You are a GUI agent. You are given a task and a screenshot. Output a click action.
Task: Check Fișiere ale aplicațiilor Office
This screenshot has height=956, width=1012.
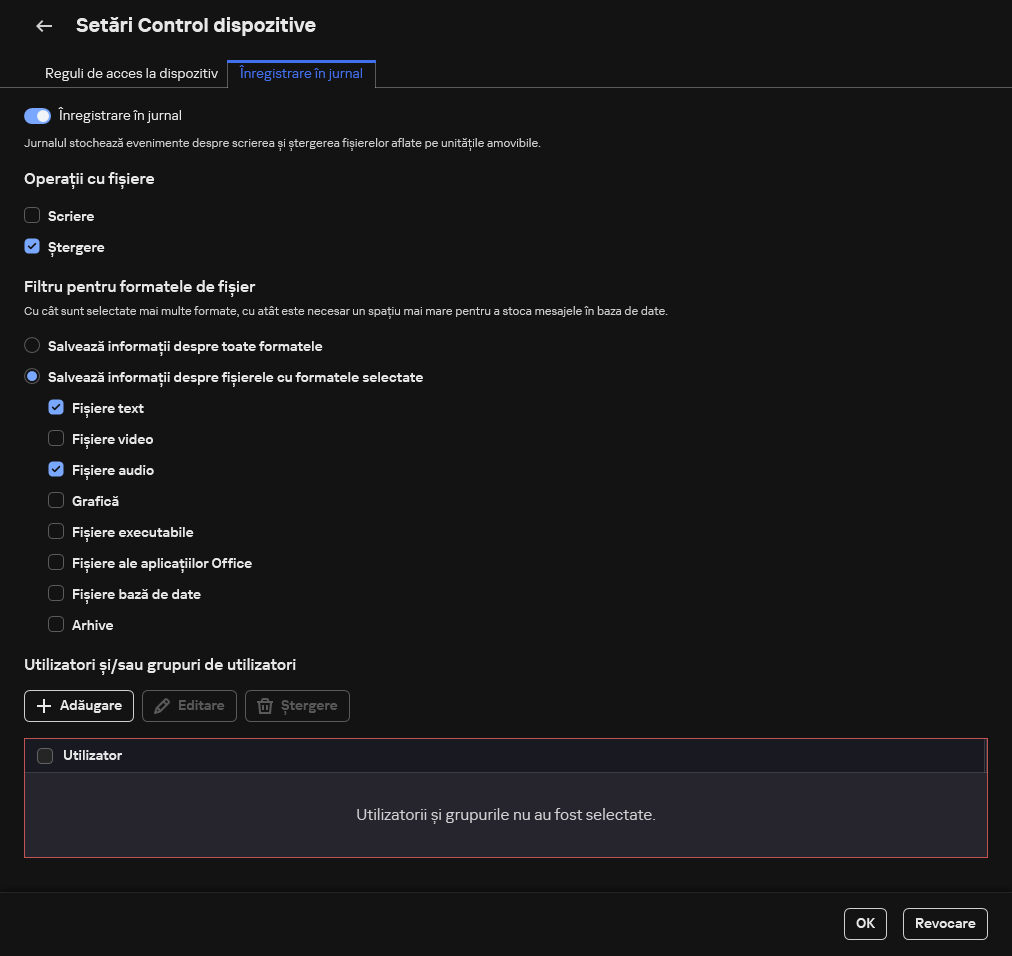point(56,563)
